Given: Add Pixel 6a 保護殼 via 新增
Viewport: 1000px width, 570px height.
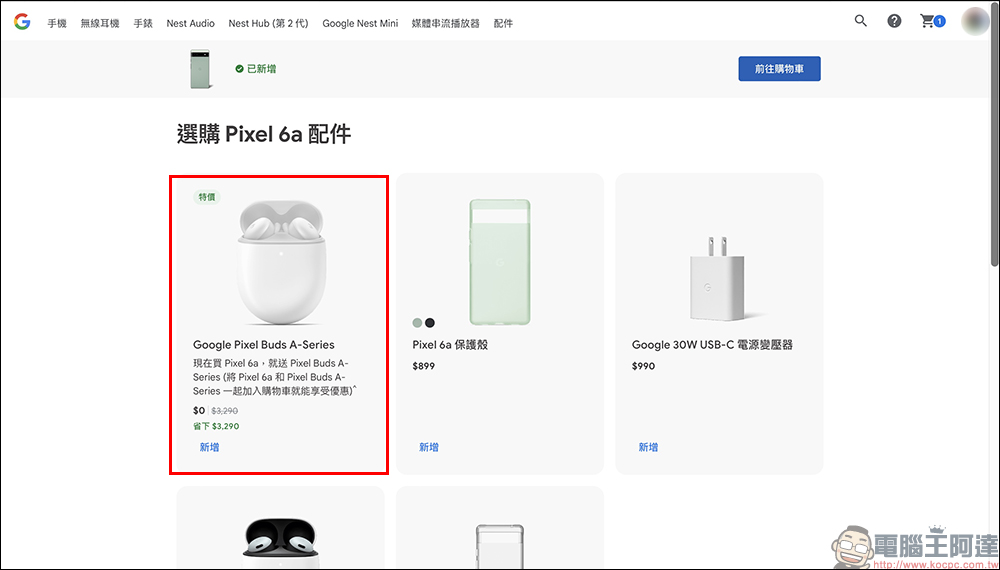Looking at the screenshot, I should coord(429,447).
